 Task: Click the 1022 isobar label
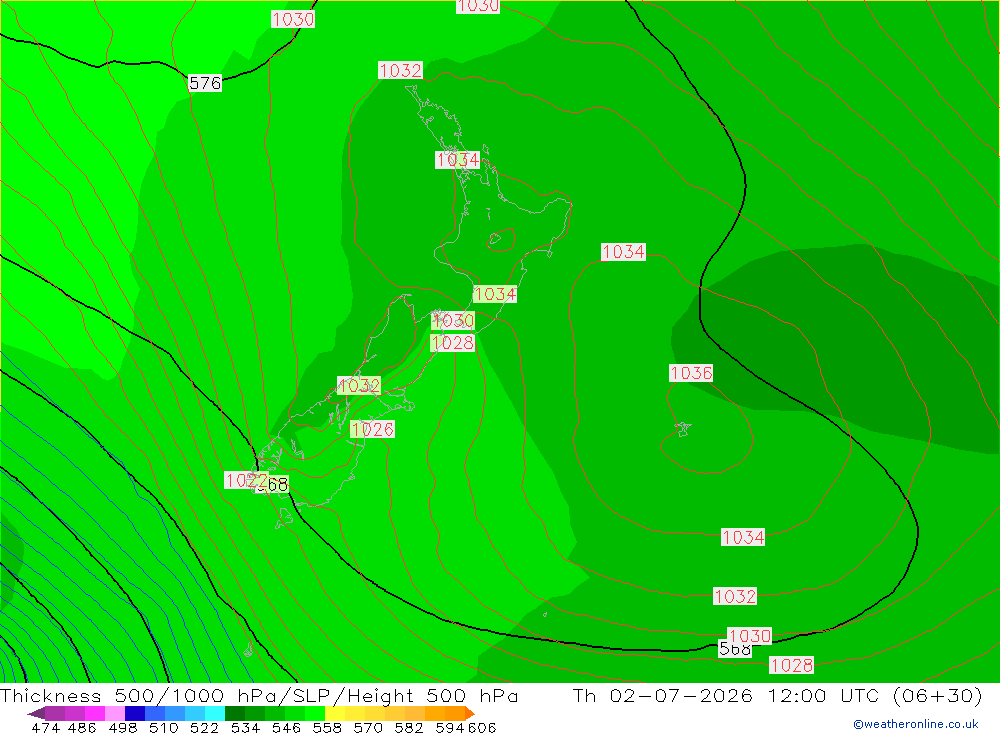(246, 480)
